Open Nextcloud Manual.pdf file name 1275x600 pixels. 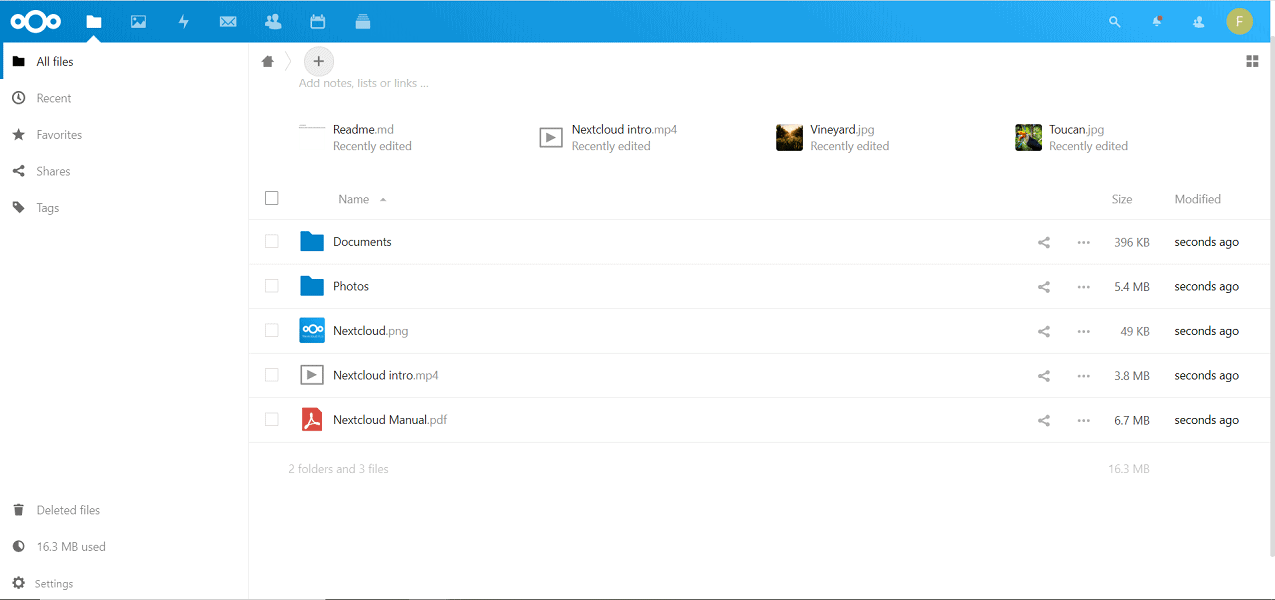click(x=390, y=421)
